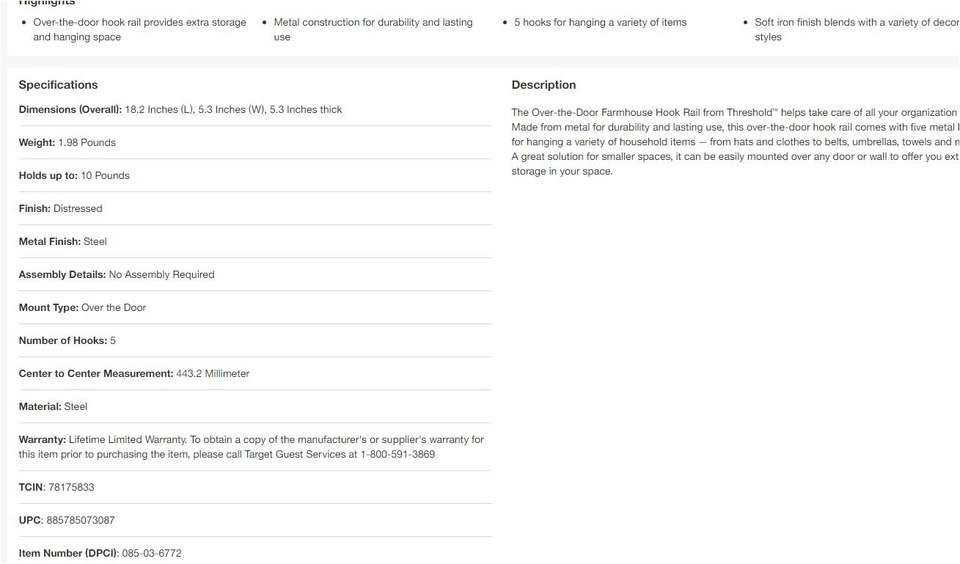
Task: Select the Item Number (DPCI) row
Action: pos(100,553)
